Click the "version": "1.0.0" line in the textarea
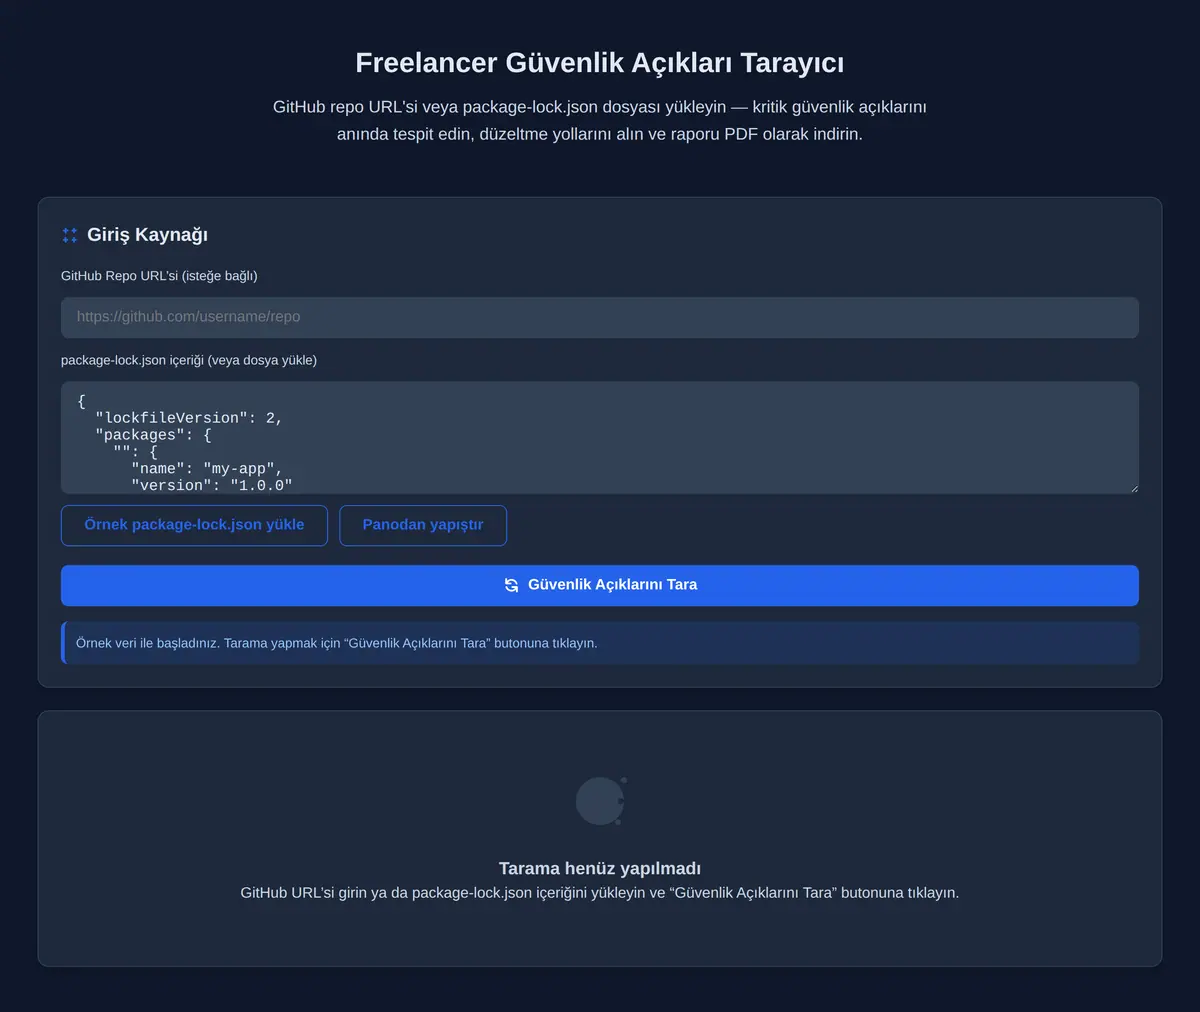1200x1012 pixels. click(212, 485)
